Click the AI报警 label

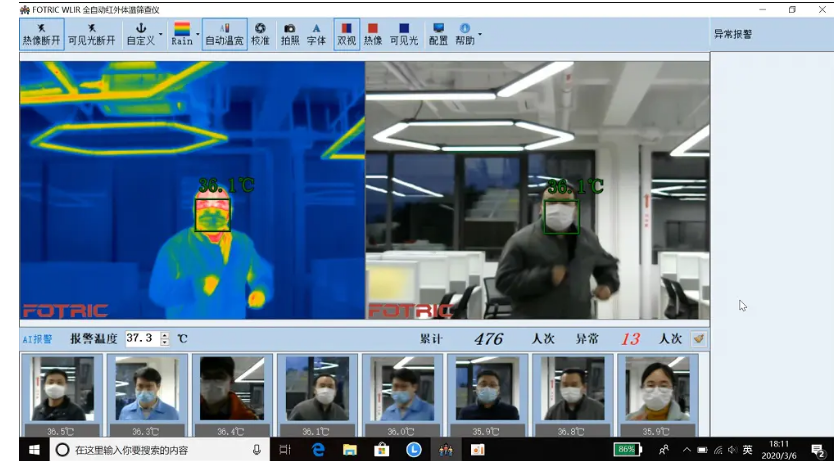[x=37, y=340]
